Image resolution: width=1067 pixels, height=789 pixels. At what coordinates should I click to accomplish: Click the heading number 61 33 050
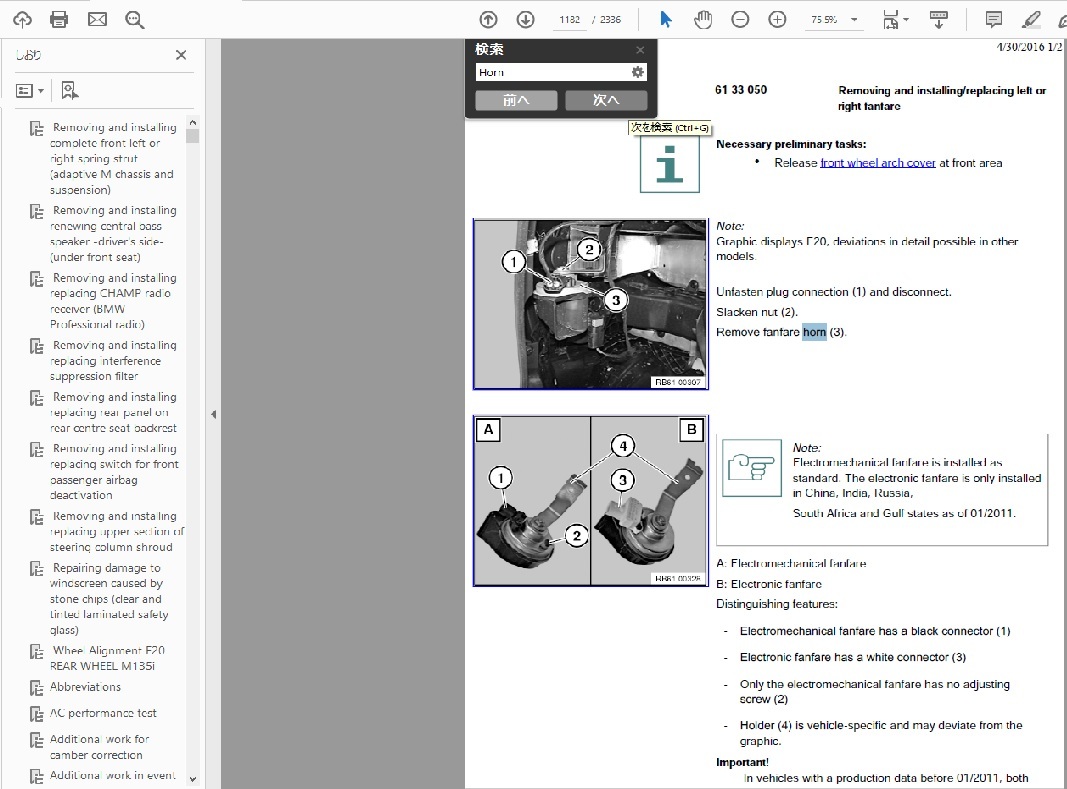click(741, 90)
